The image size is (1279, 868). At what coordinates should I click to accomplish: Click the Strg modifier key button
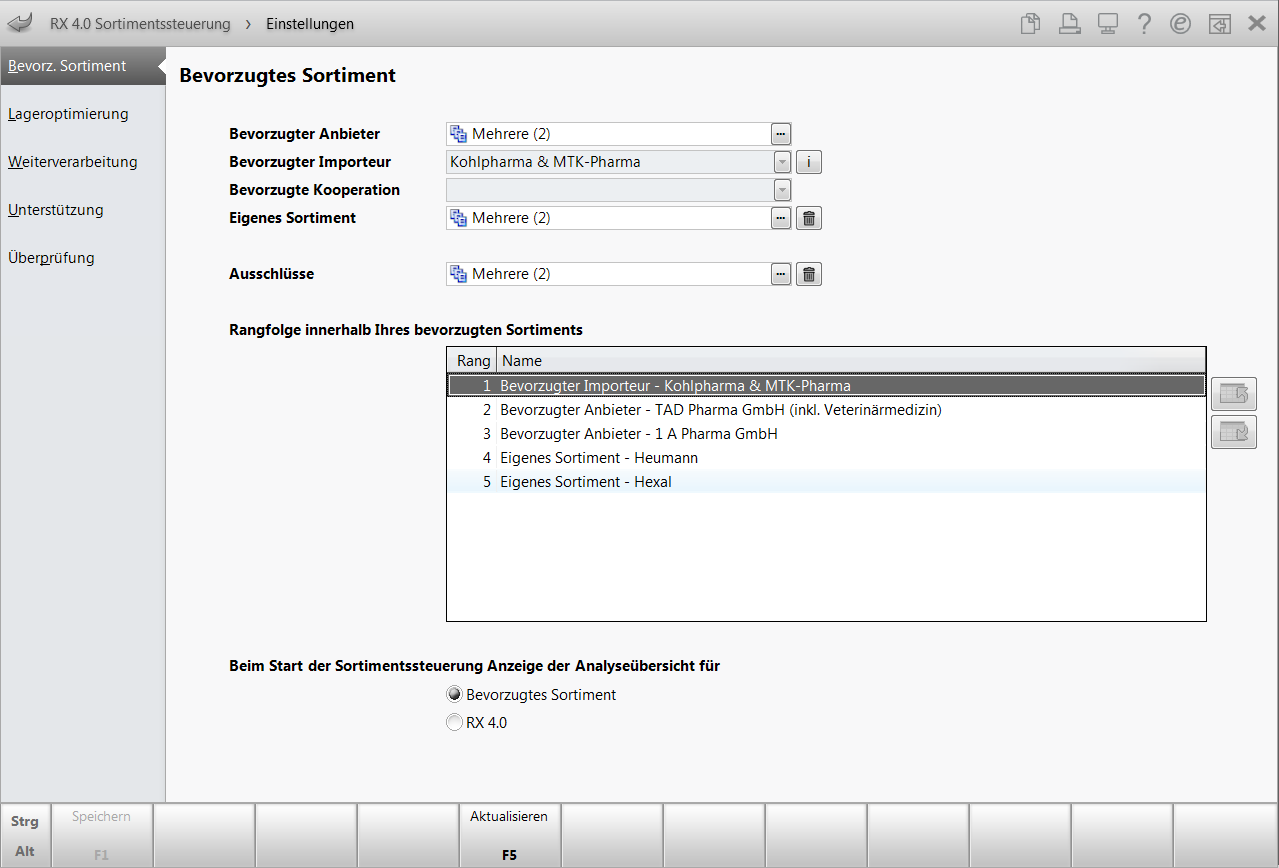click(25, 821)
